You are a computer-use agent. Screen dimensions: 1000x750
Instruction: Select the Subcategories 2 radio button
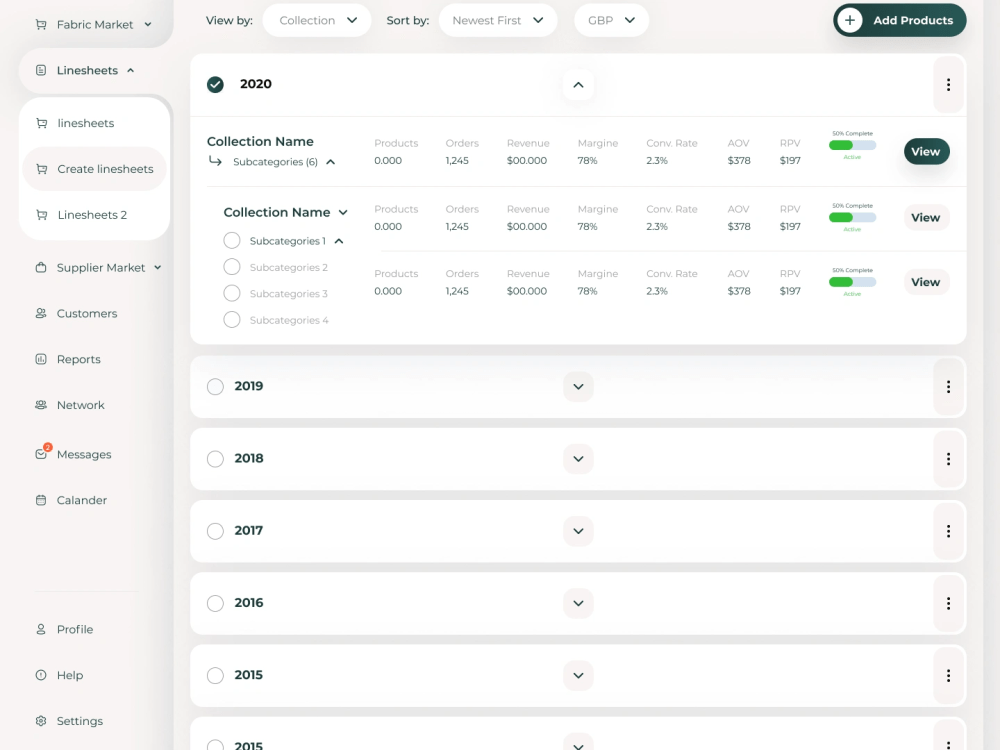tap(232, 267)
